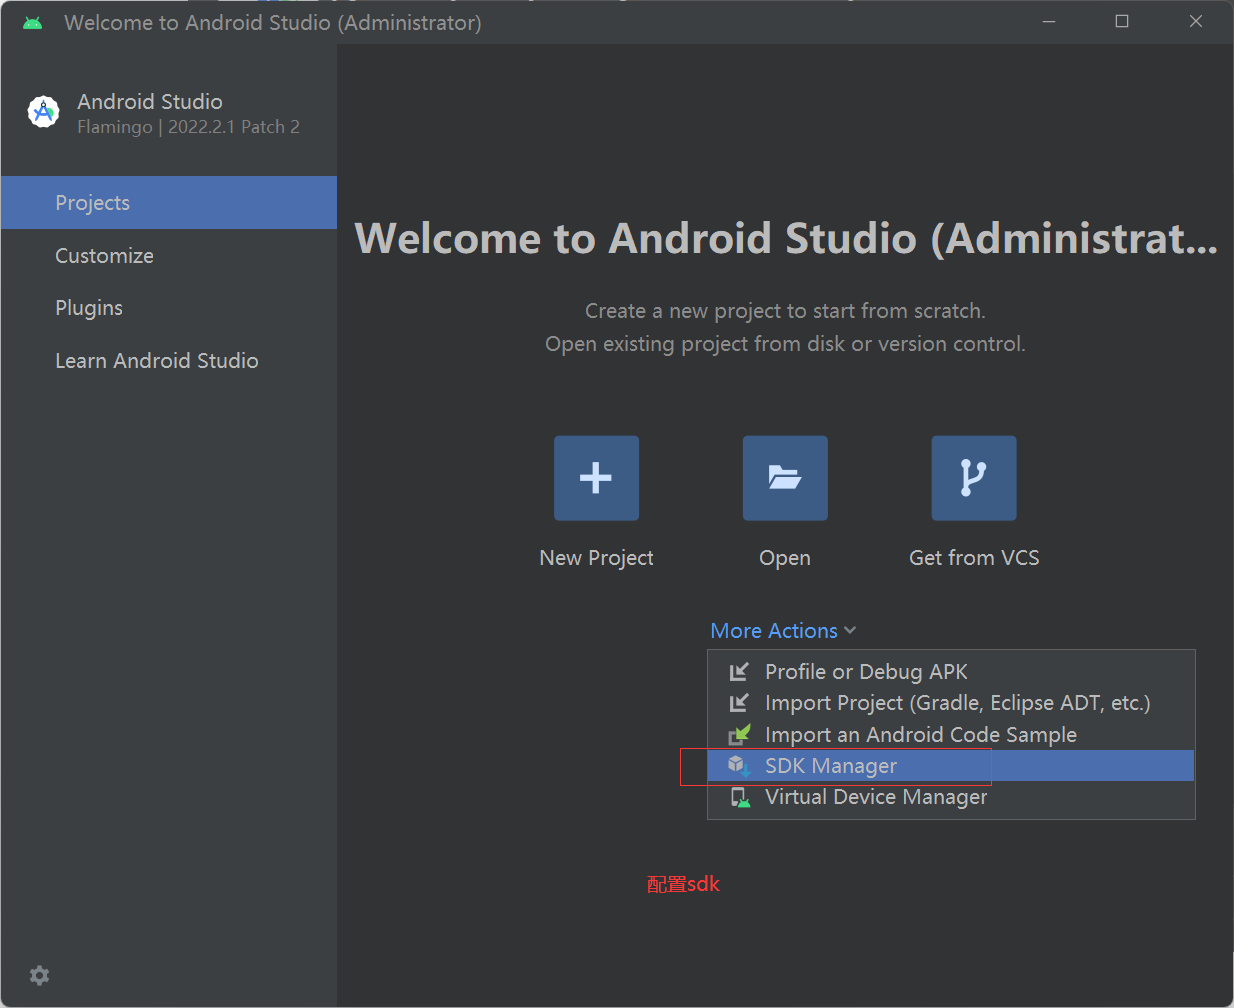The height and width of the screenshot is (1008, 1234).
Task: Choose Profile or Debug APK menu entry
Action: (951, 672)
